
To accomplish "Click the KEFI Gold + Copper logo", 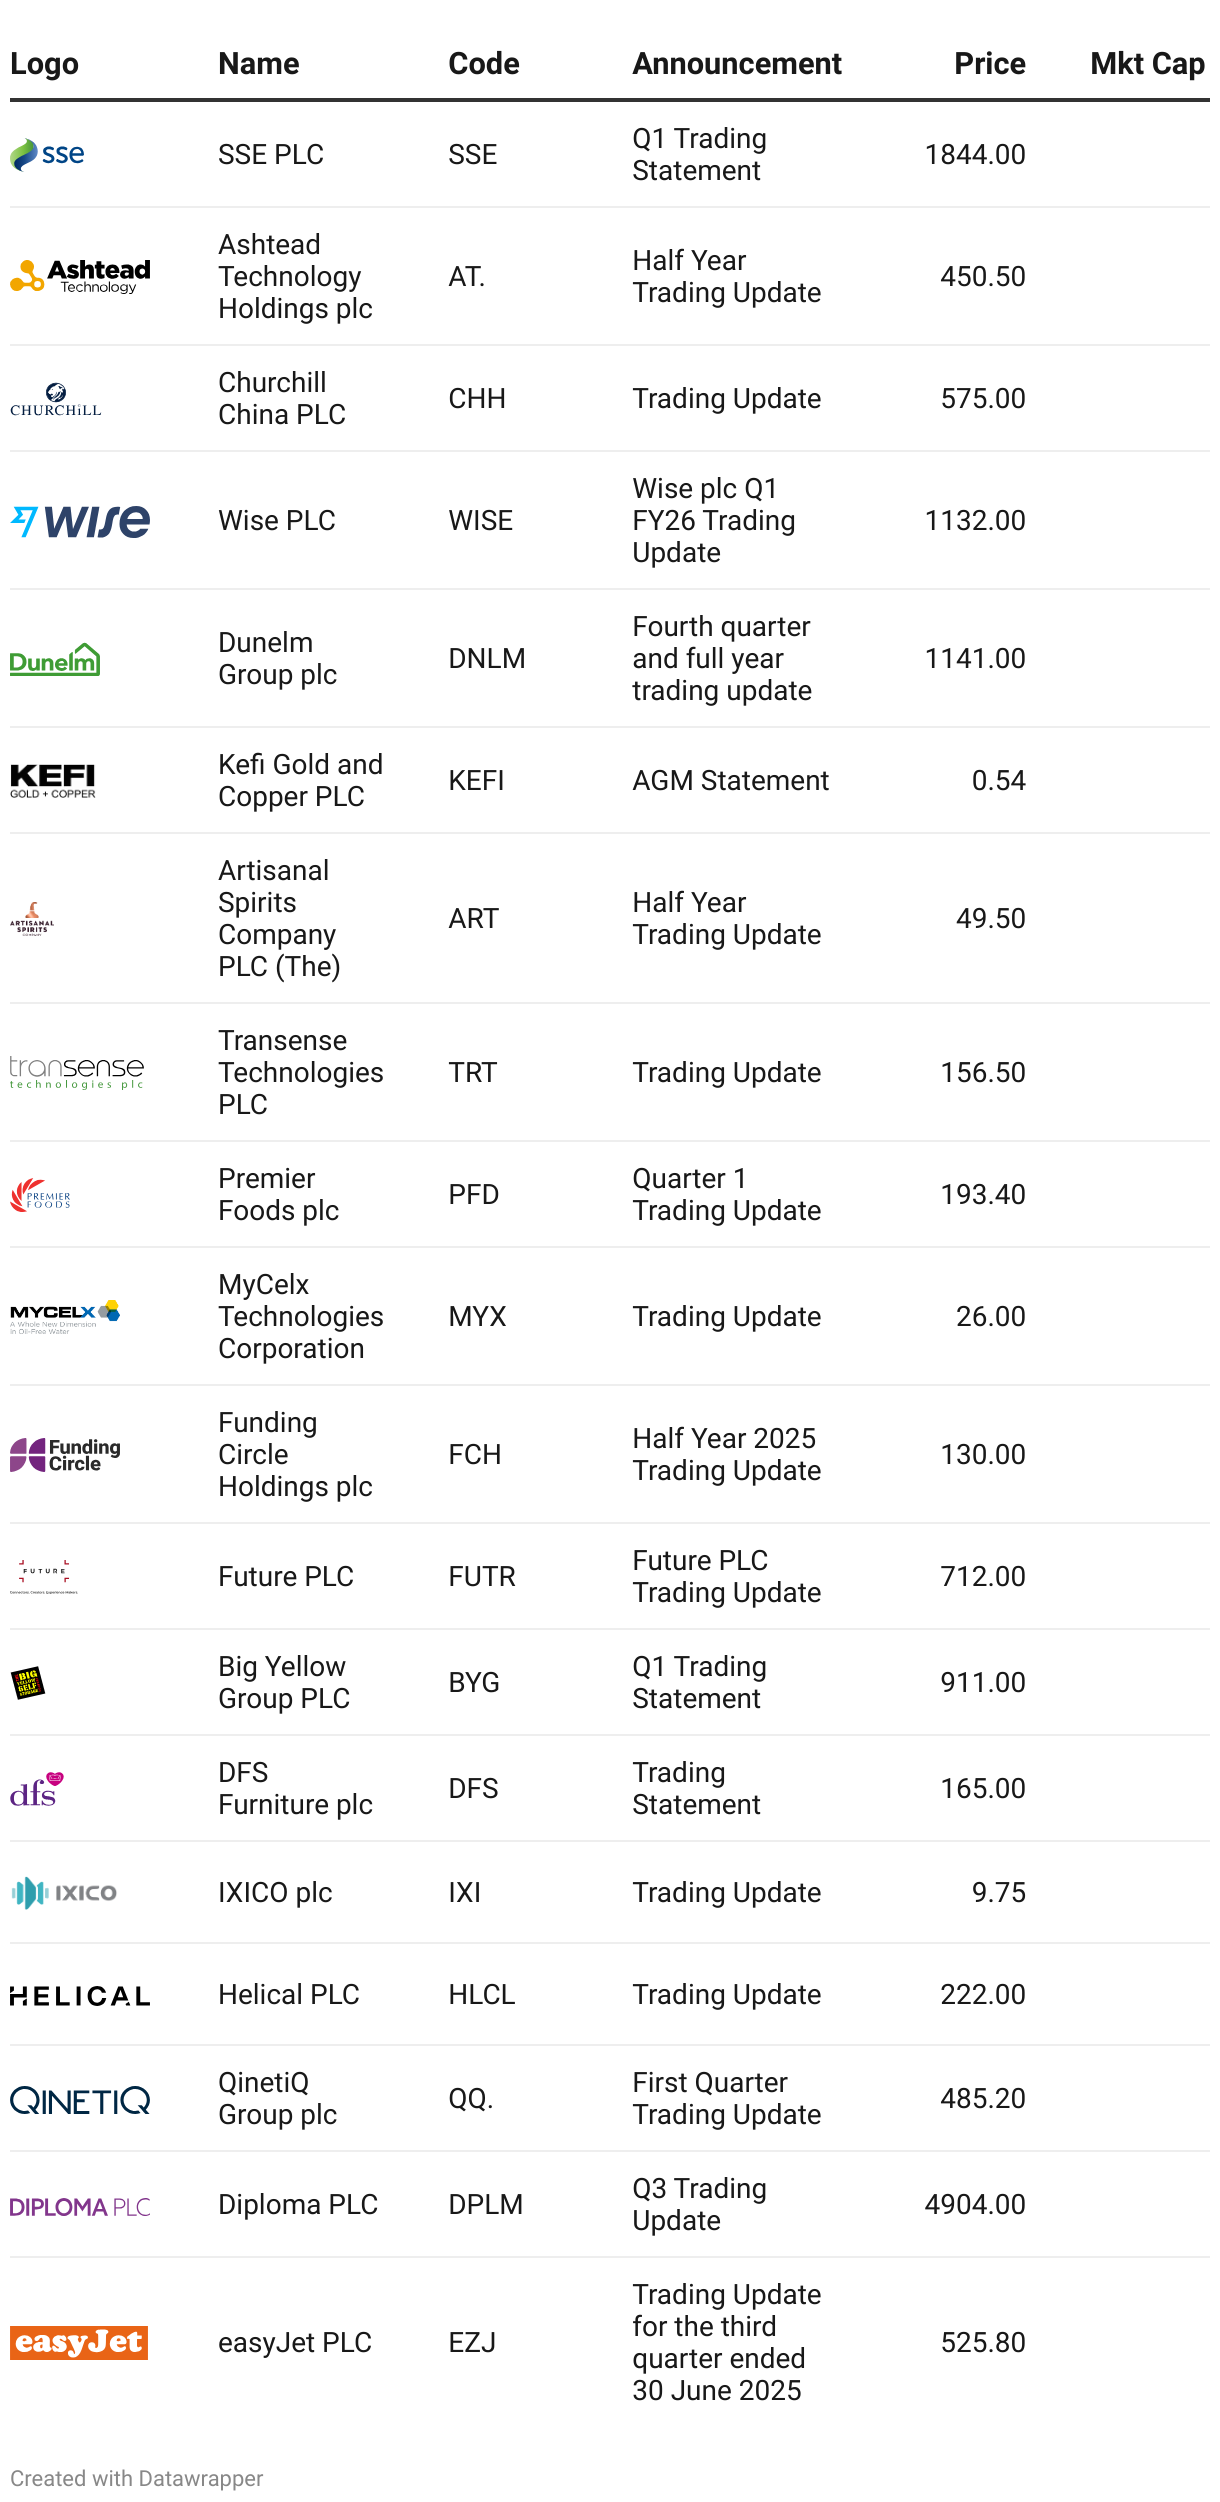I will [x=53, y=781].
